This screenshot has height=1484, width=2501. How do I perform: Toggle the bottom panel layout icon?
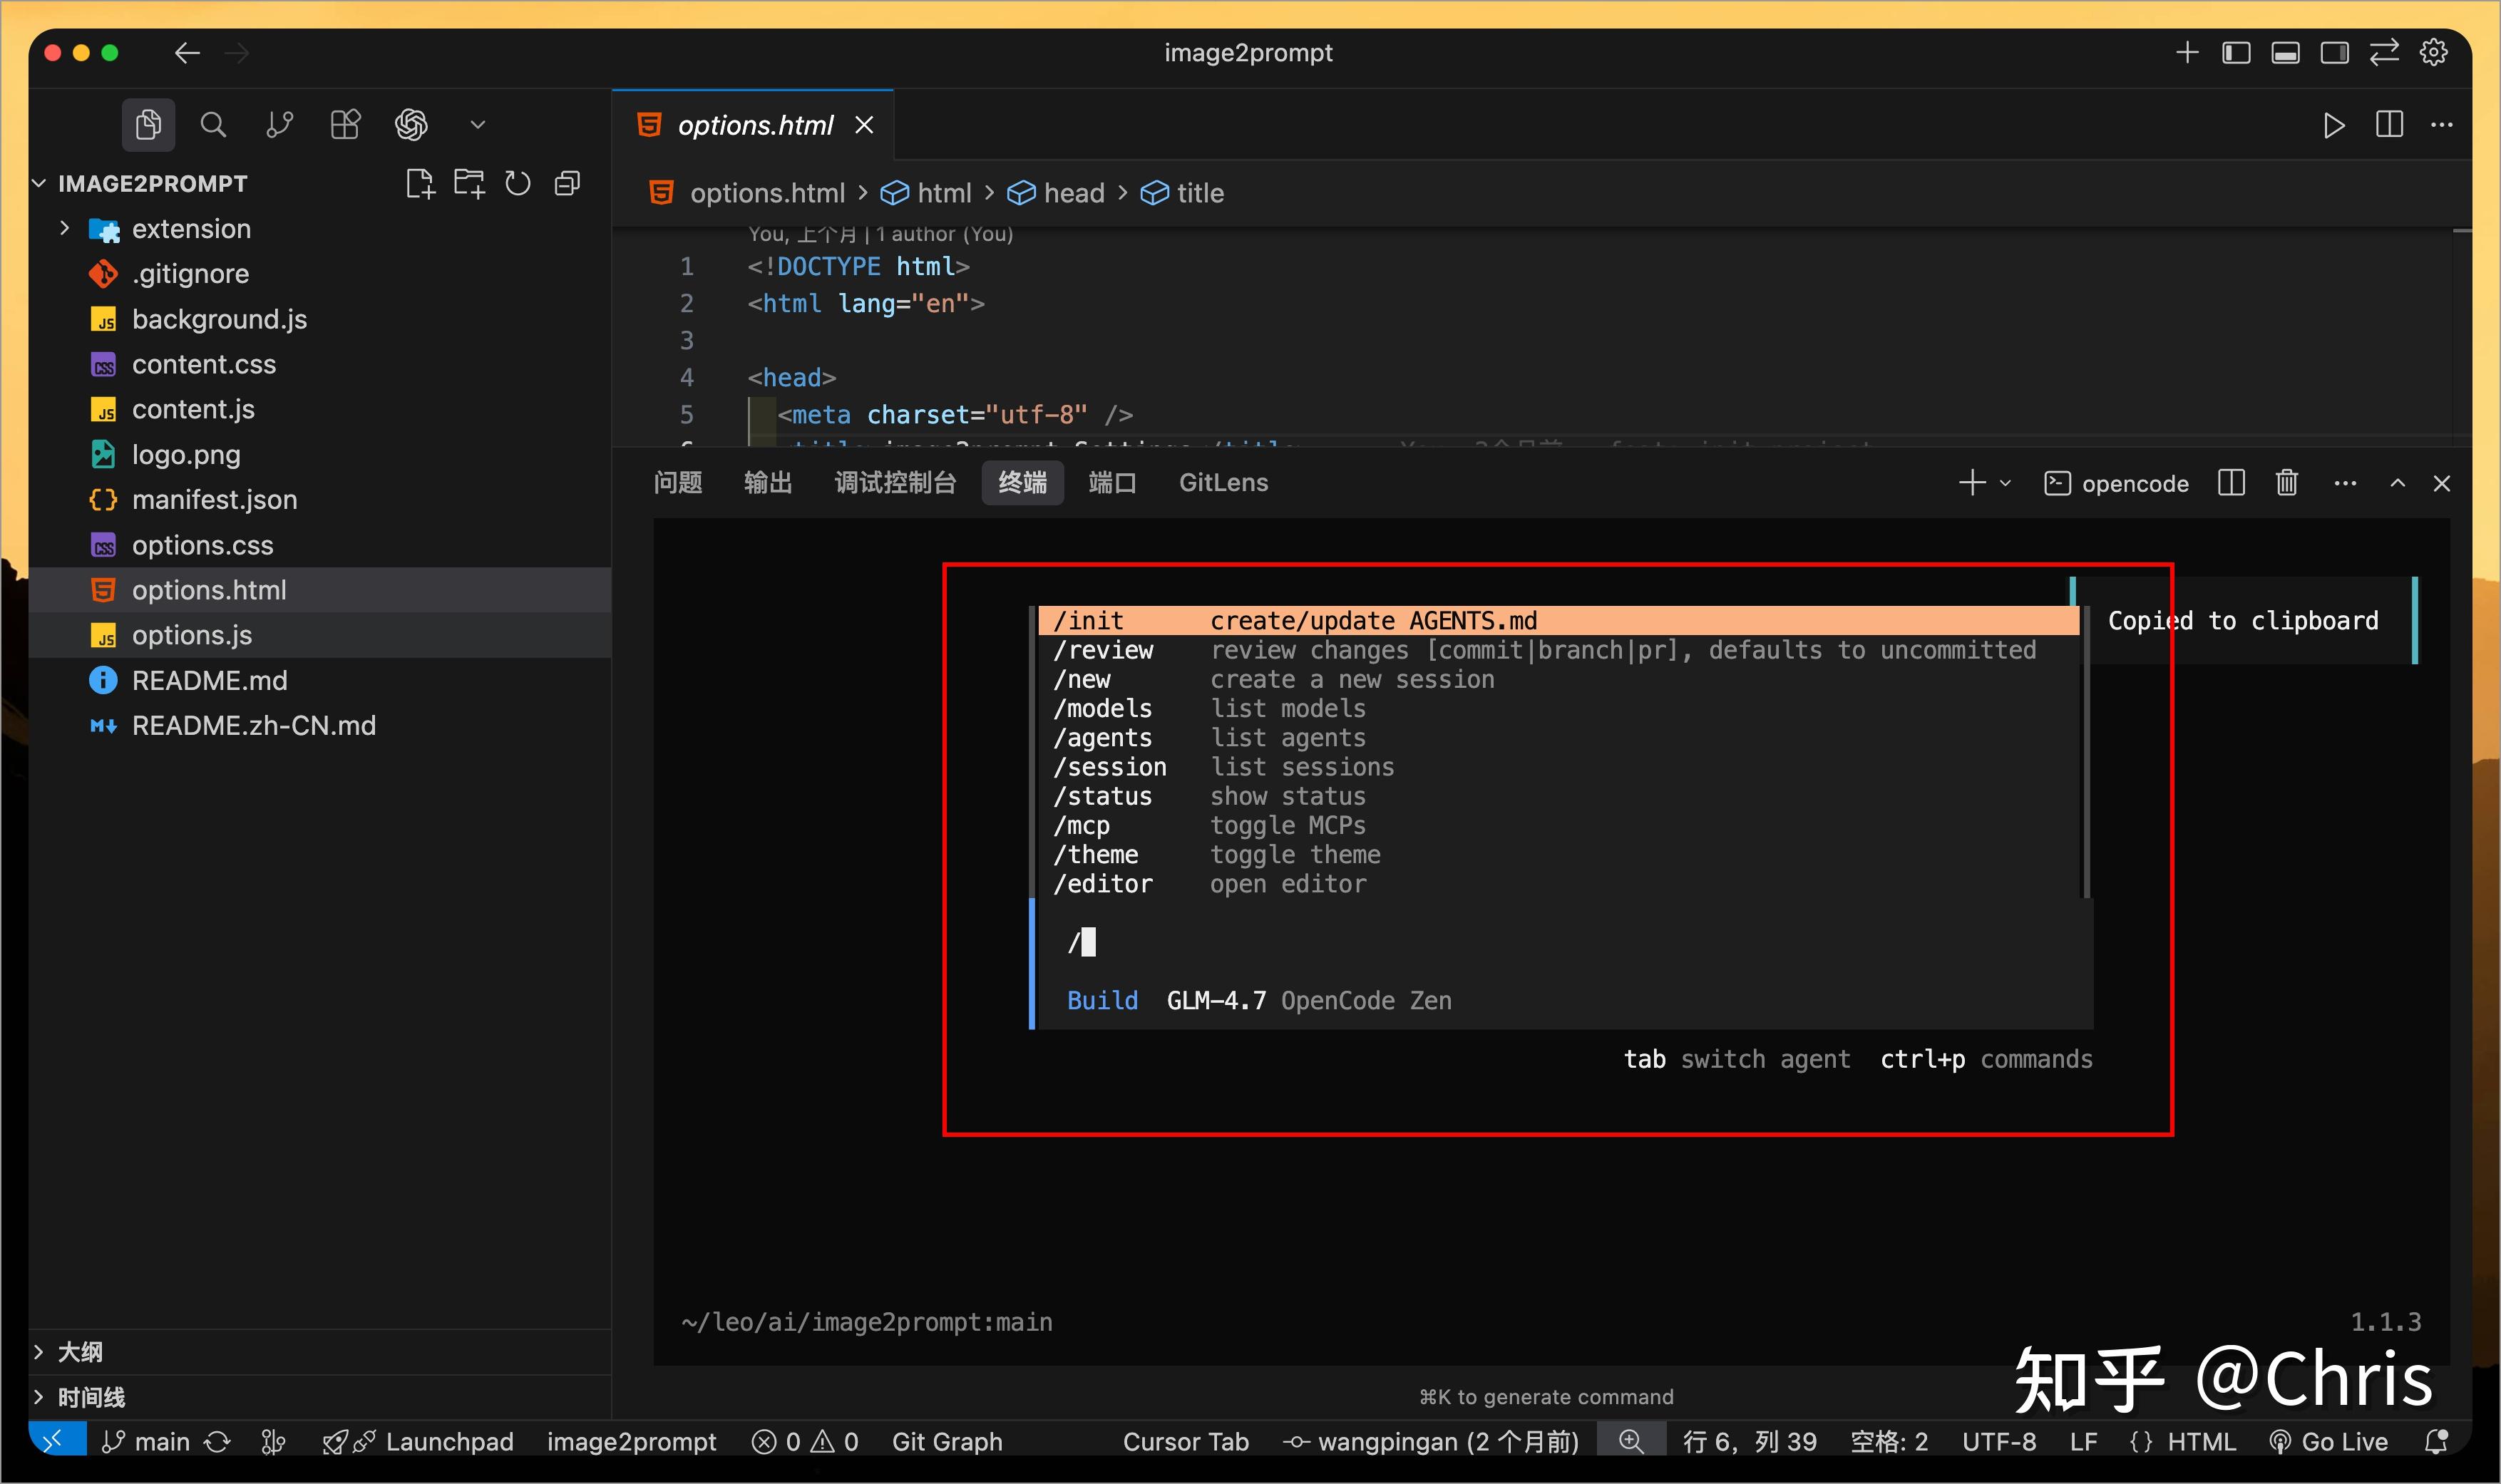[x=2285, y=53]
